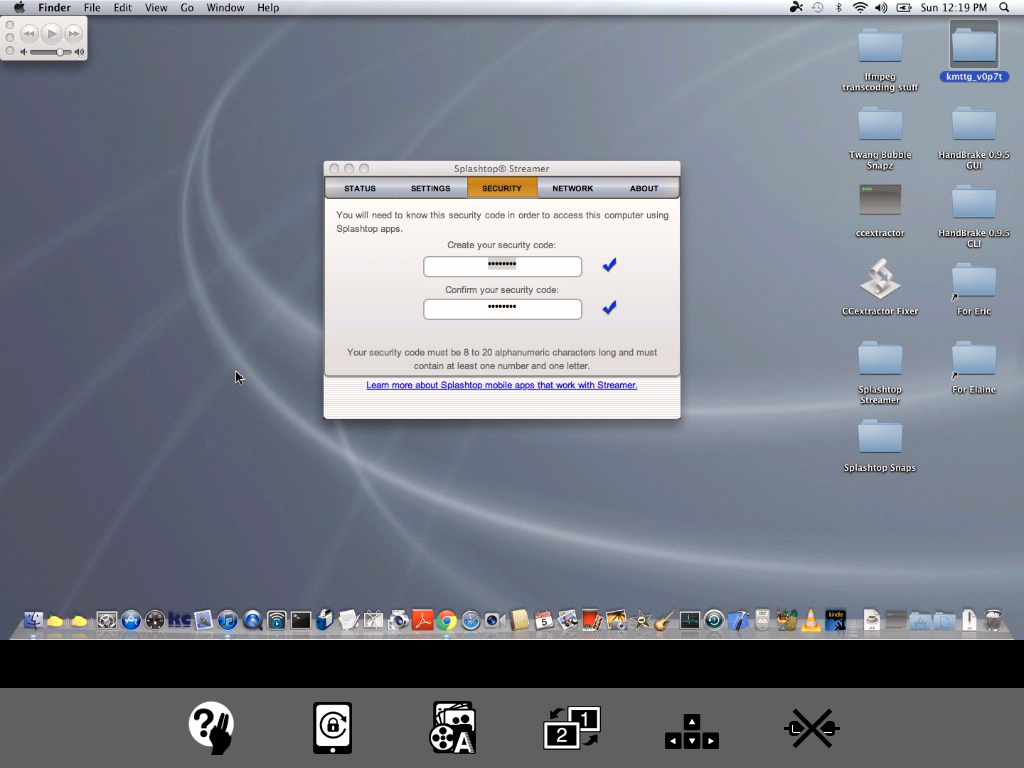Viewport: 1024px width, 768px height.
Task: Launch iTunes from the dock
Action: point(227,620)
